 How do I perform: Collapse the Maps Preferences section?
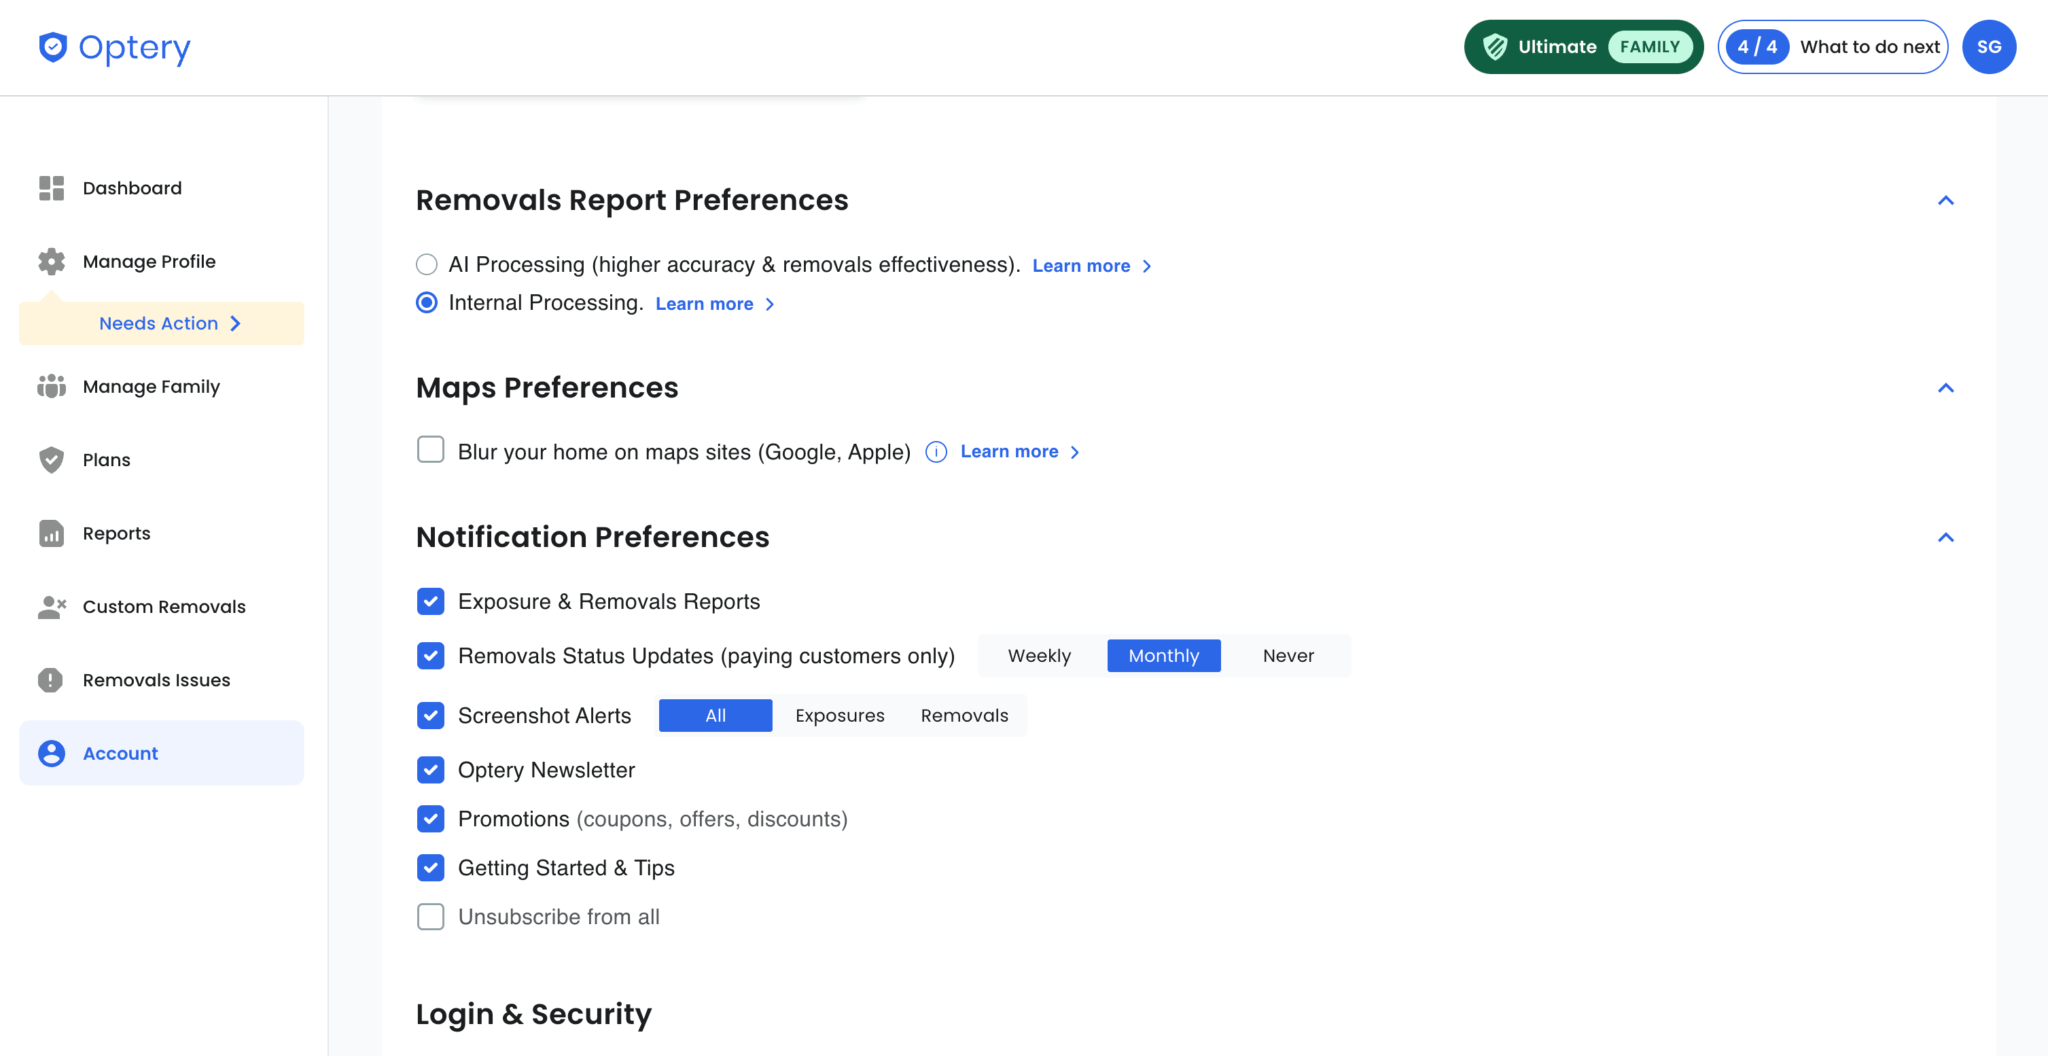click(x=1945, y=388)
